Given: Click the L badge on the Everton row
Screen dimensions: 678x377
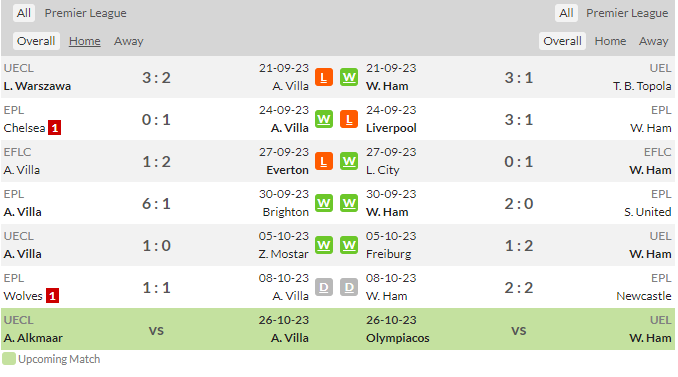Looking at the screenshot, I should [x=323, y=161].
